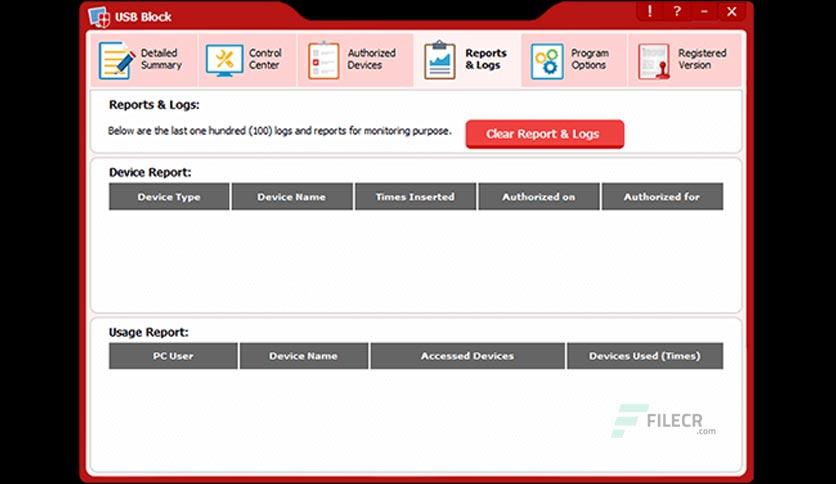Sort by the Device Type column header
This screenshot has width=836, height=484.
tap(169, 197)
